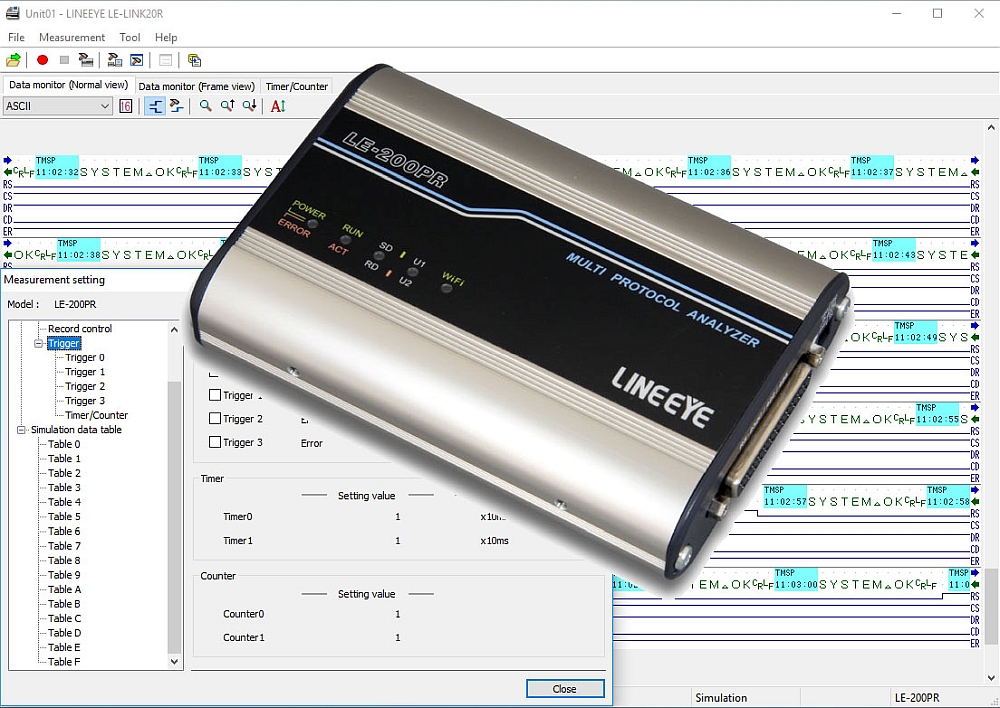Select Table 5 in the settings tree

(64, 517)
